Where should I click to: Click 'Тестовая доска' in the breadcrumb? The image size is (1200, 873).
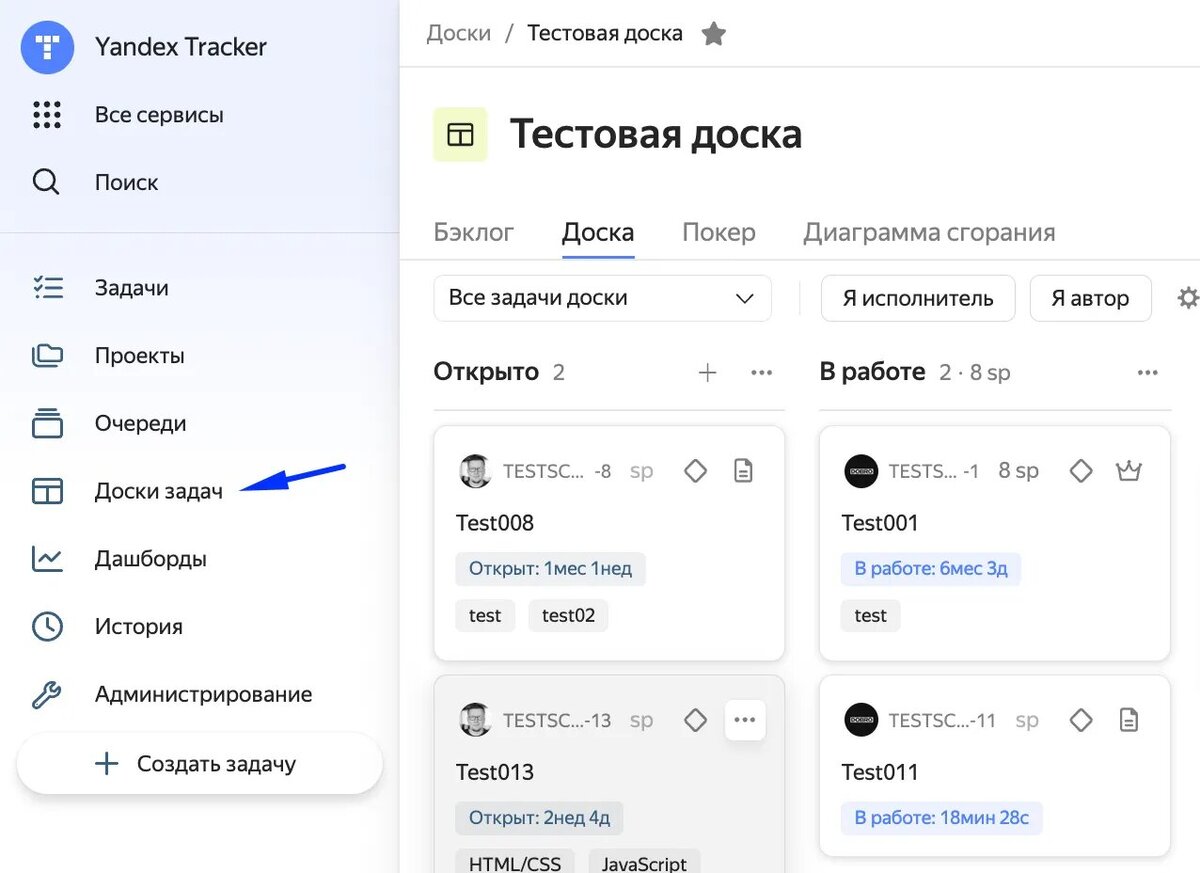(605, 33)
